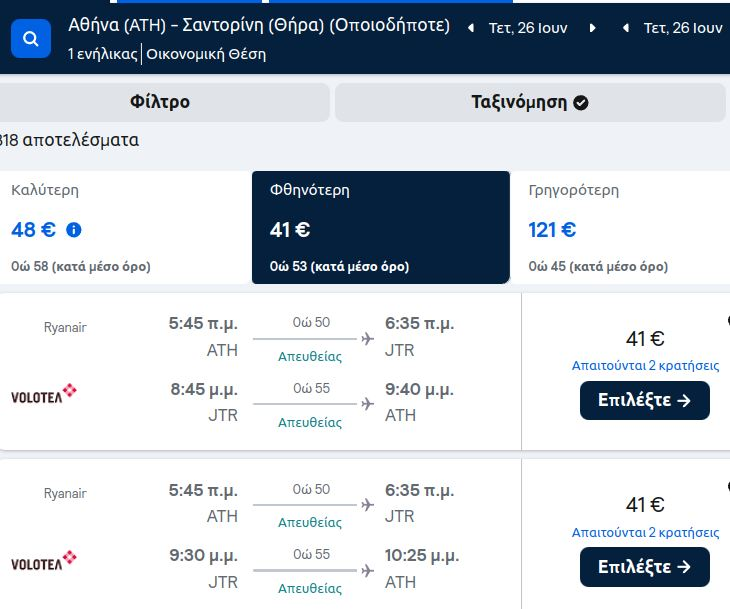Image resolution: width=730 pixels, height=609 pixels.
Task: Click Απαιτούνται 2 κρατήσεις link in first result
Action: [x=645, y=366]
